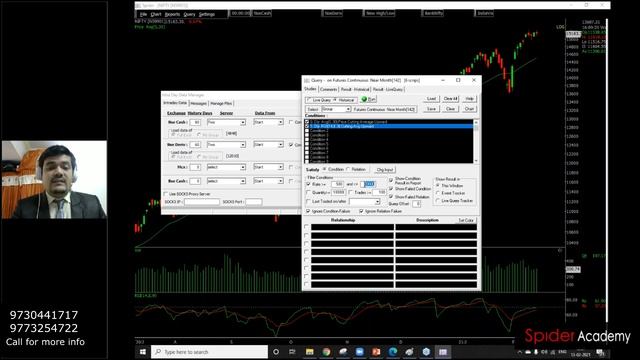Screen dimensions: 640x360
Task: Click the Set Color button
Action: point(466,220)
